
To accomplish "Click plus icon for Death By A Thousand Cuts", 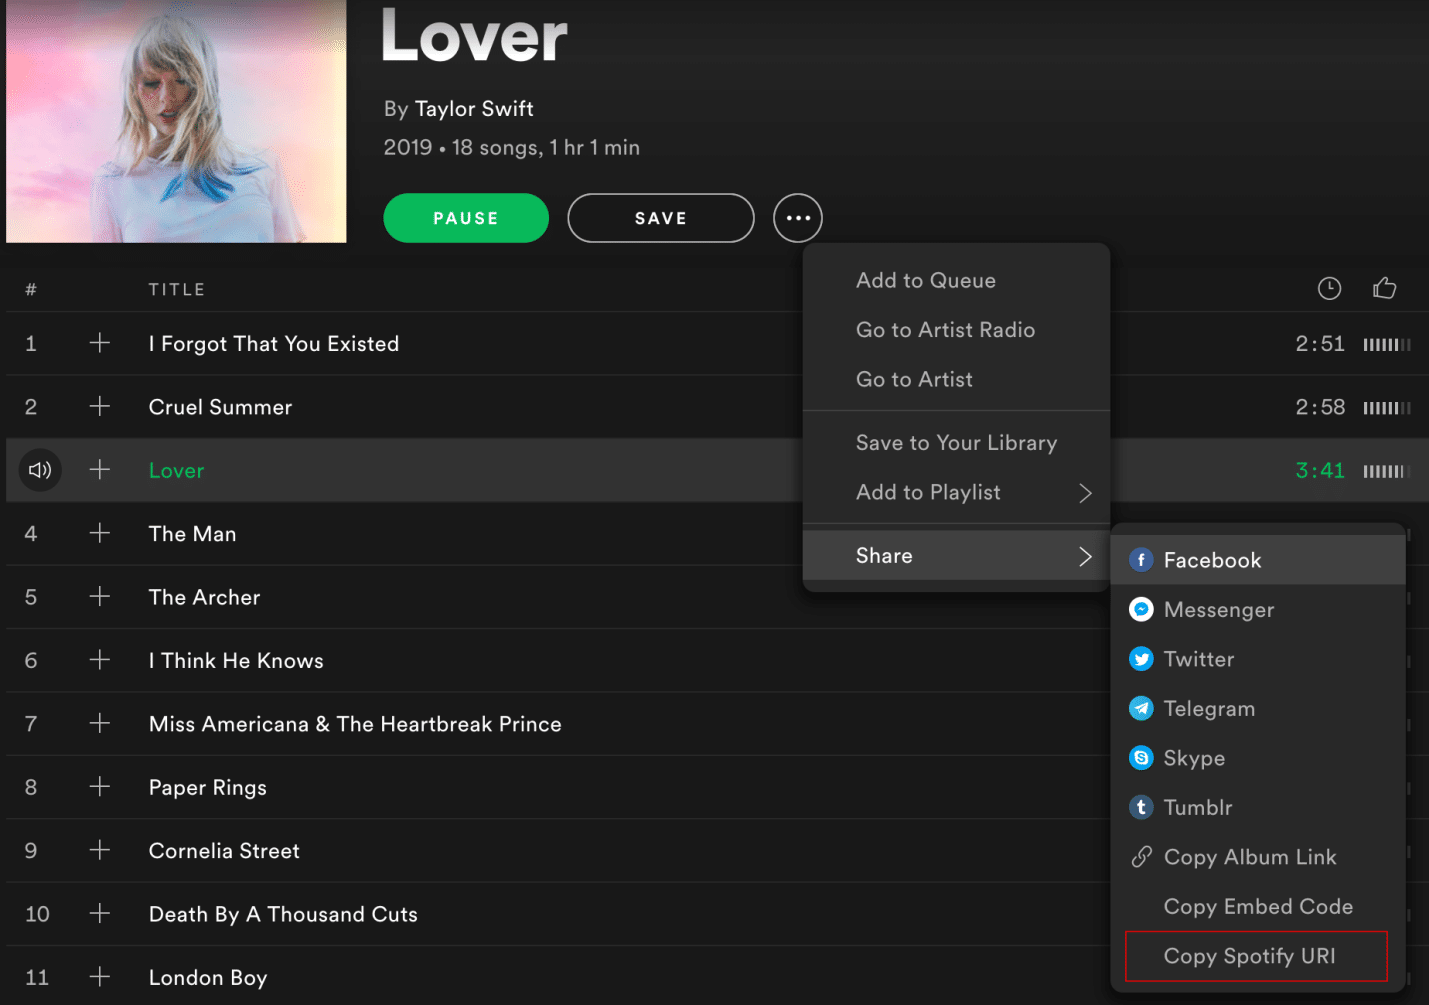I will click(100, 913).
